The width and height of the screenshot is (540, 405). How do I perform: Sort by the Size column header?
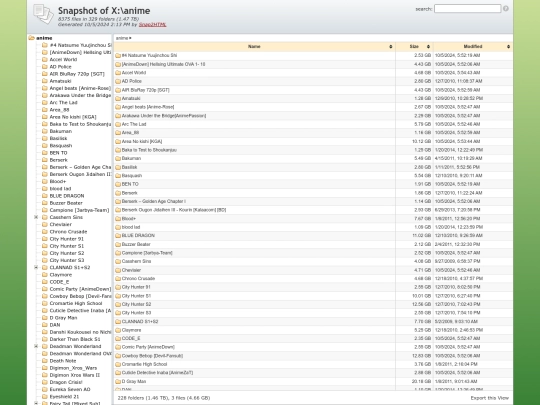[x=414, y=46]
